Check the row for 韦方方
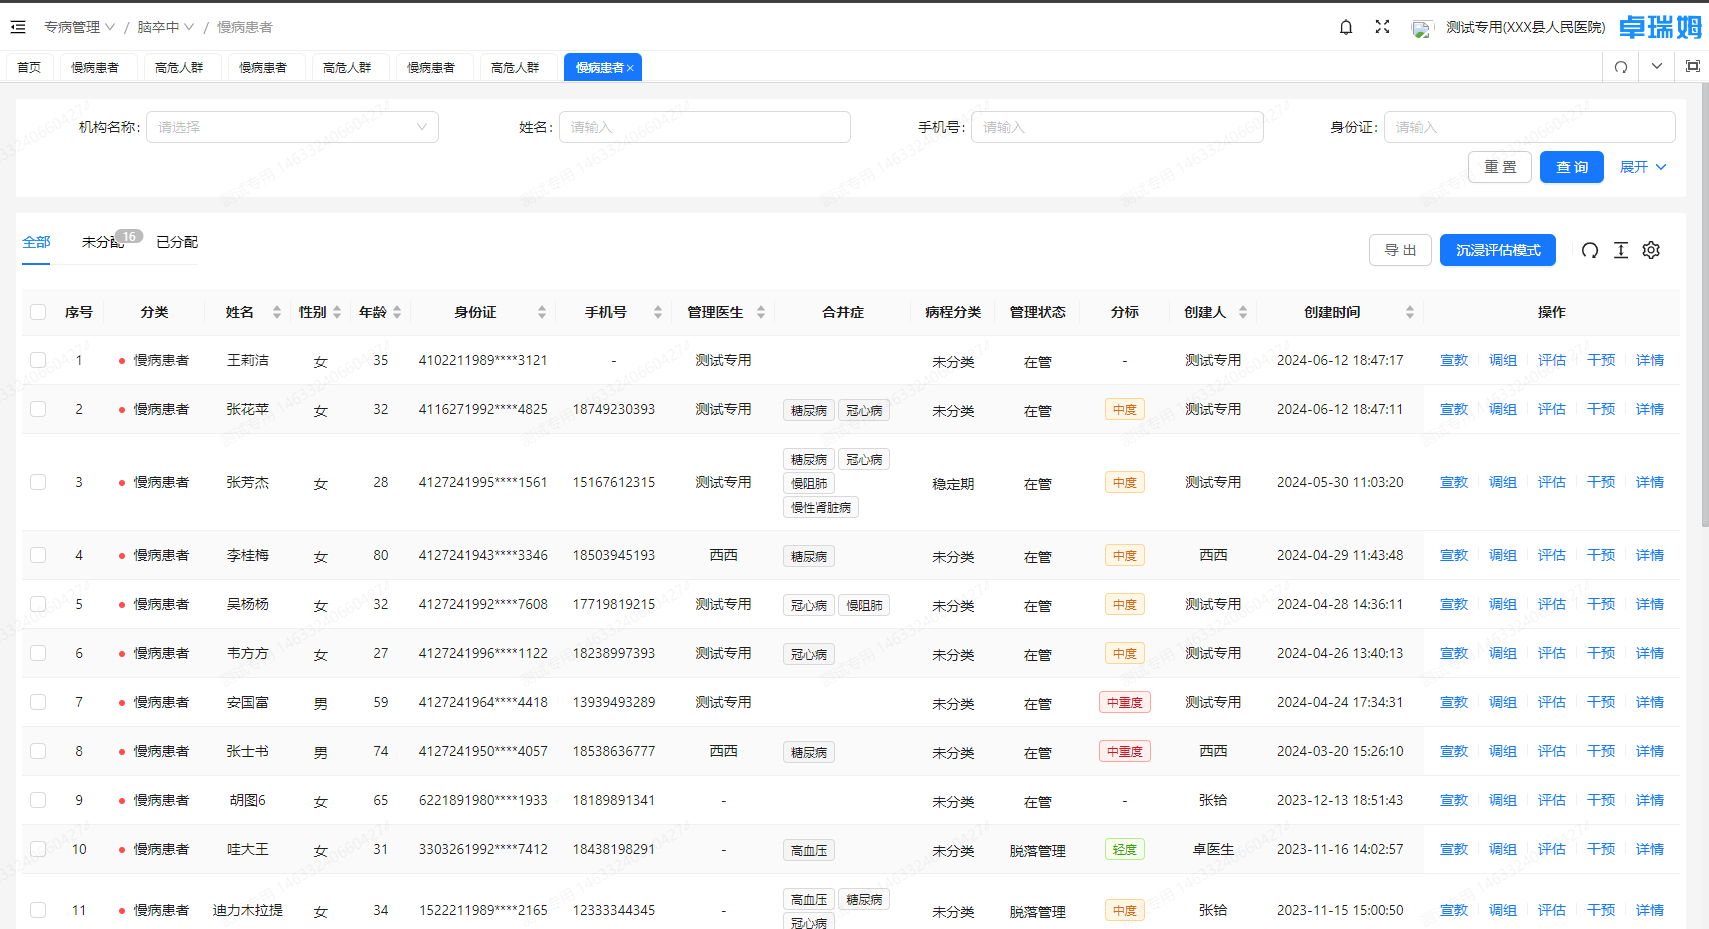Screen dimensions: 1709x929 point(38,653)
